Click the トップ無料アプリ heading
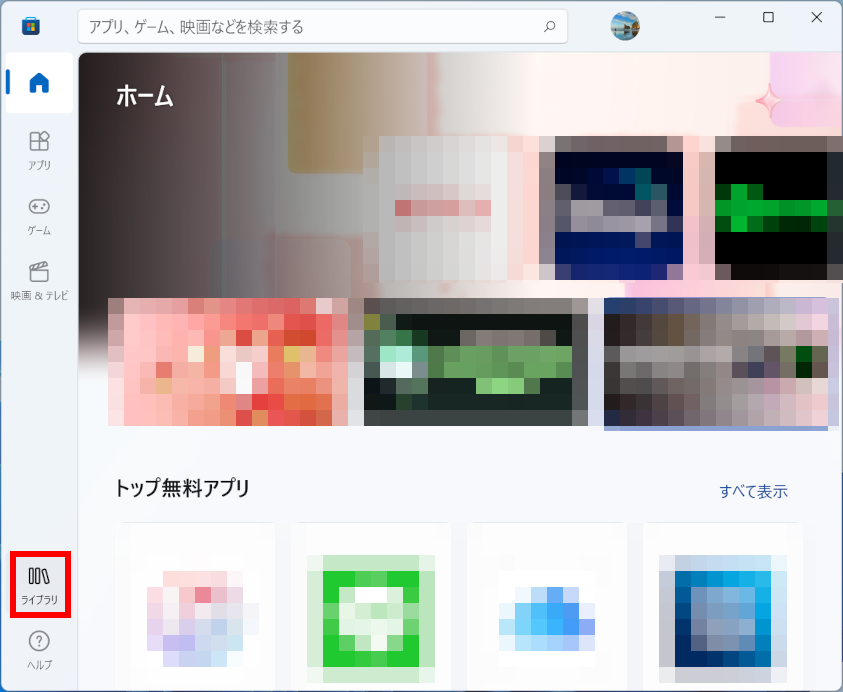Viewport: 843px width, 692px height. click(x=182, y=488)
